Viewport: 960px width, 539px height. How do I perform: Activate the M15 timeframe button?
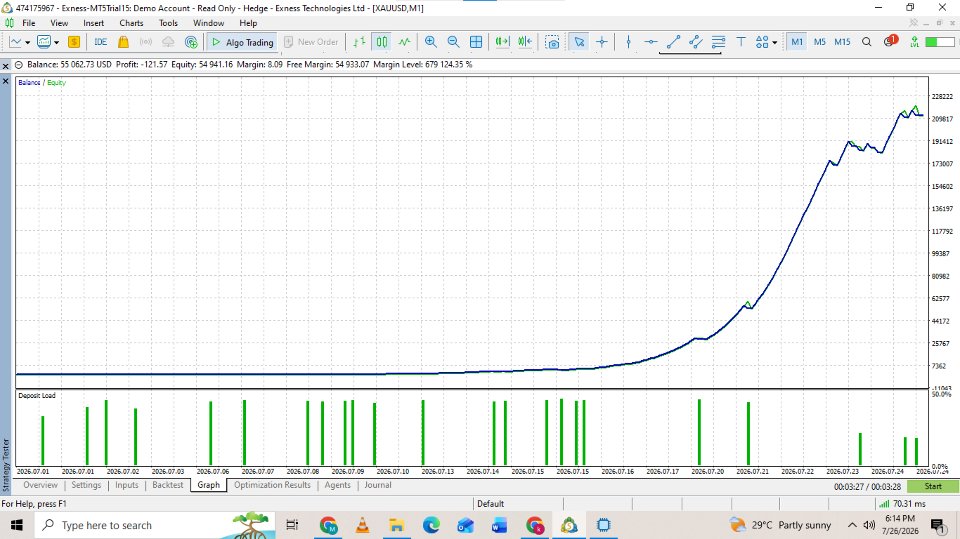pyautogui.click(x=842, y=42)
